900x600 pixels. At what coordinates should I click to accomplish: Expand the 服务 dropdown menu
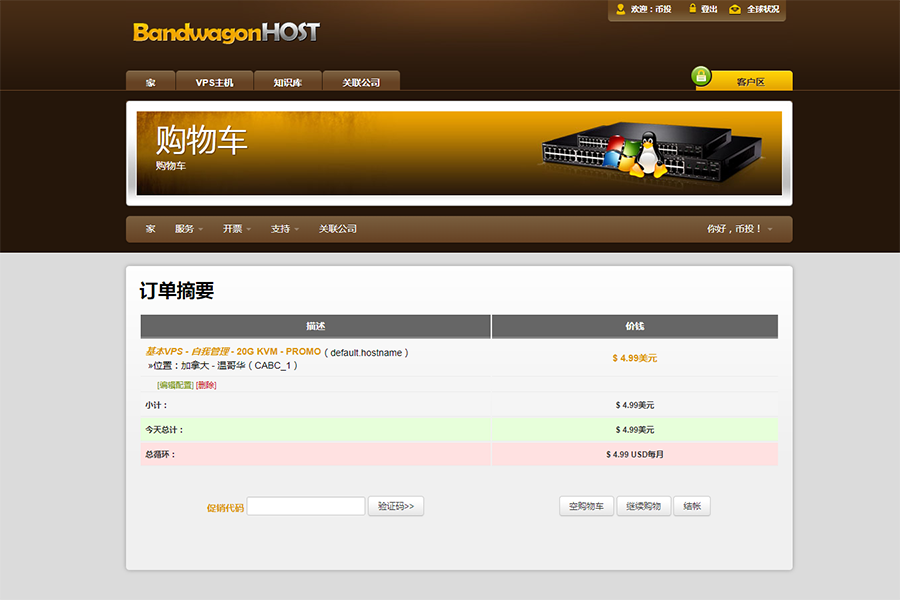tap(189, 229)
